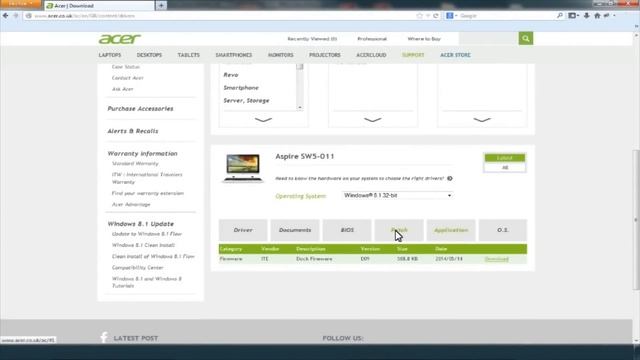Open the Compatibility Center link
Image resolution: width=640 pixels, height=360 pixels.
[x=138, y=267]
